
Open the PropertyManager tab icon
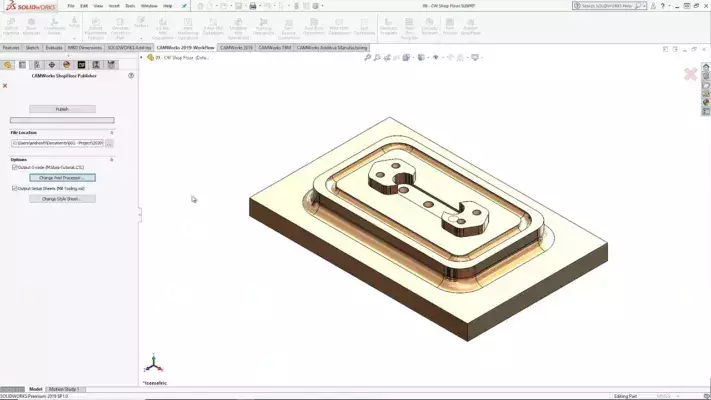coord(22,65)
